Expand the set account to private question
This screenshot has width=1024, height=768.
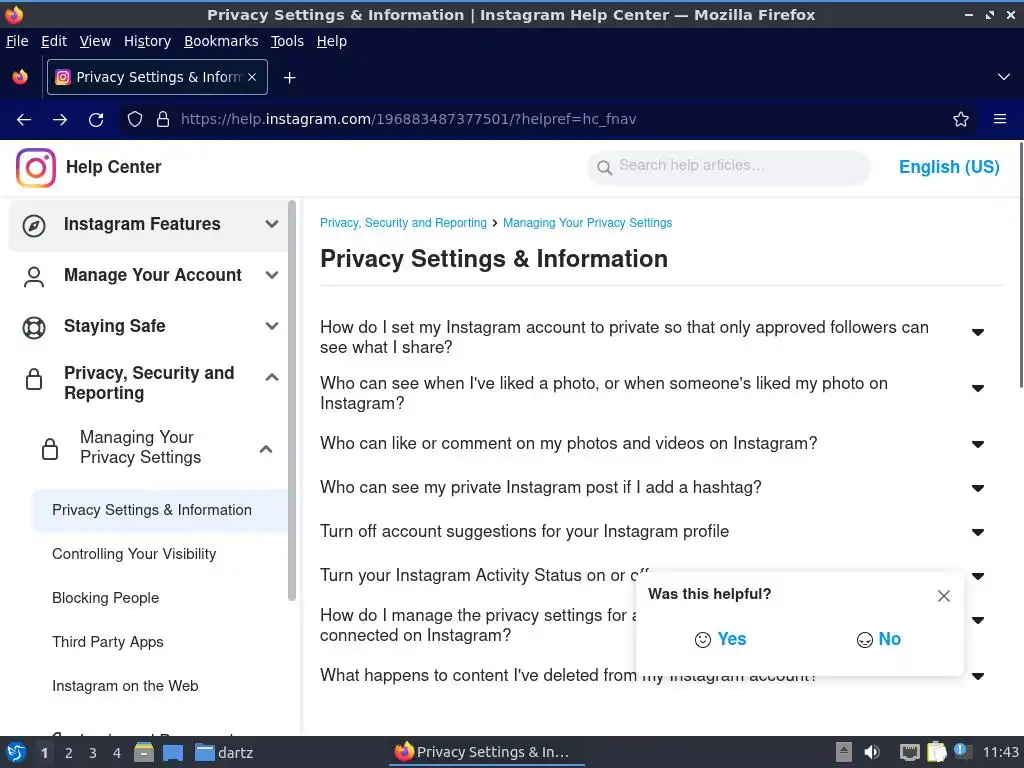978,332
